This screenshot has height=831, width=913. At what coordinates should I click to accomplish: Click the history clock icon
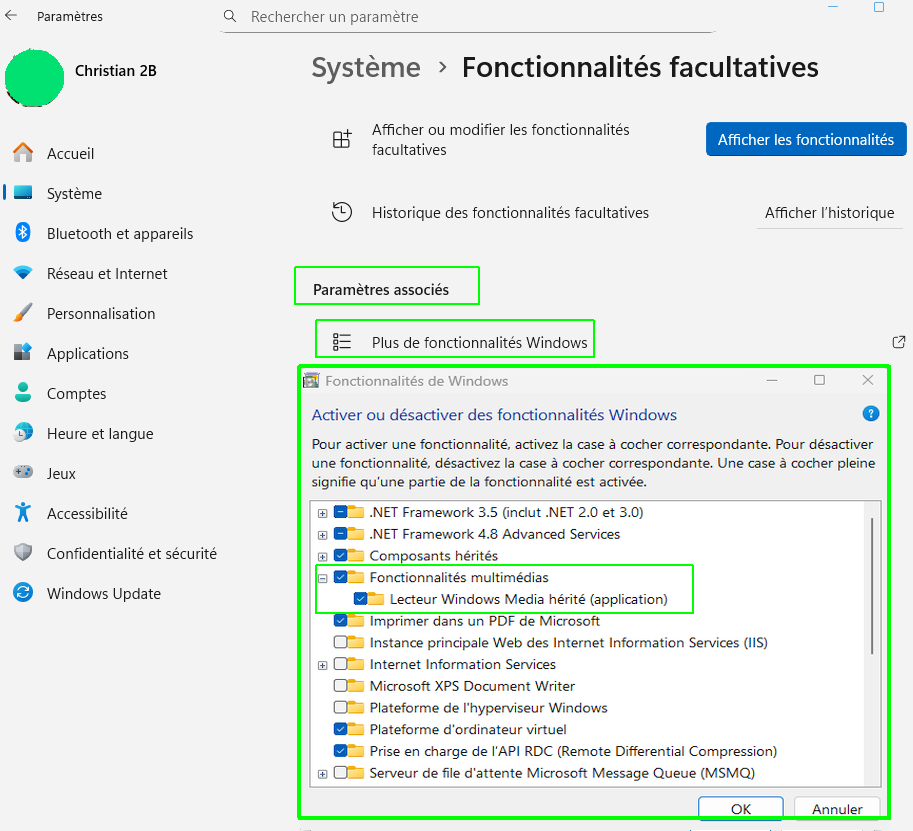(x=342, y=212)
